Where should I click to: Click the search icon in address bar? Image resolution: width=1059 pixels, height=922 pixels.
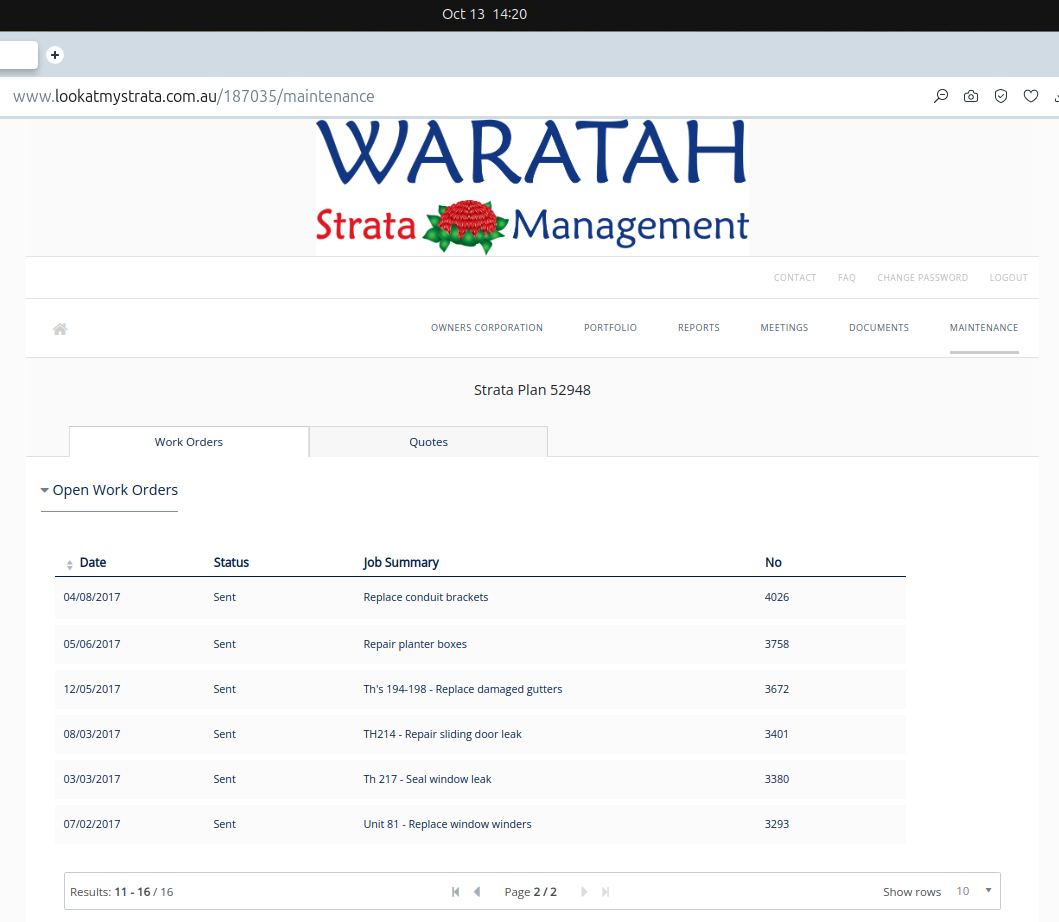(941, 96)
